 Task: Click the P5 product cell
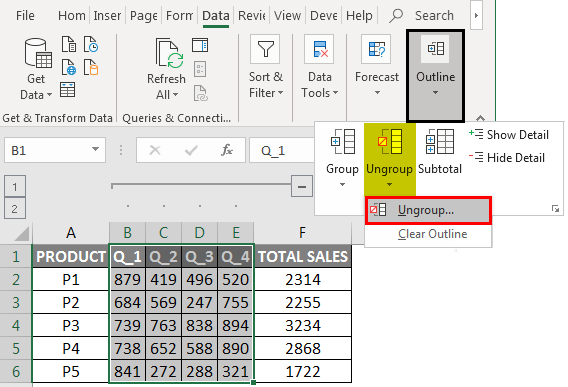coord(71,371)
